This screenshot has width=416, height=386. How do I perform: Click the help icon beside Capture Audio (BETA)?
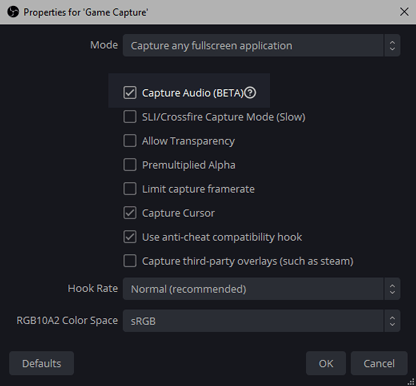[250, 93]
